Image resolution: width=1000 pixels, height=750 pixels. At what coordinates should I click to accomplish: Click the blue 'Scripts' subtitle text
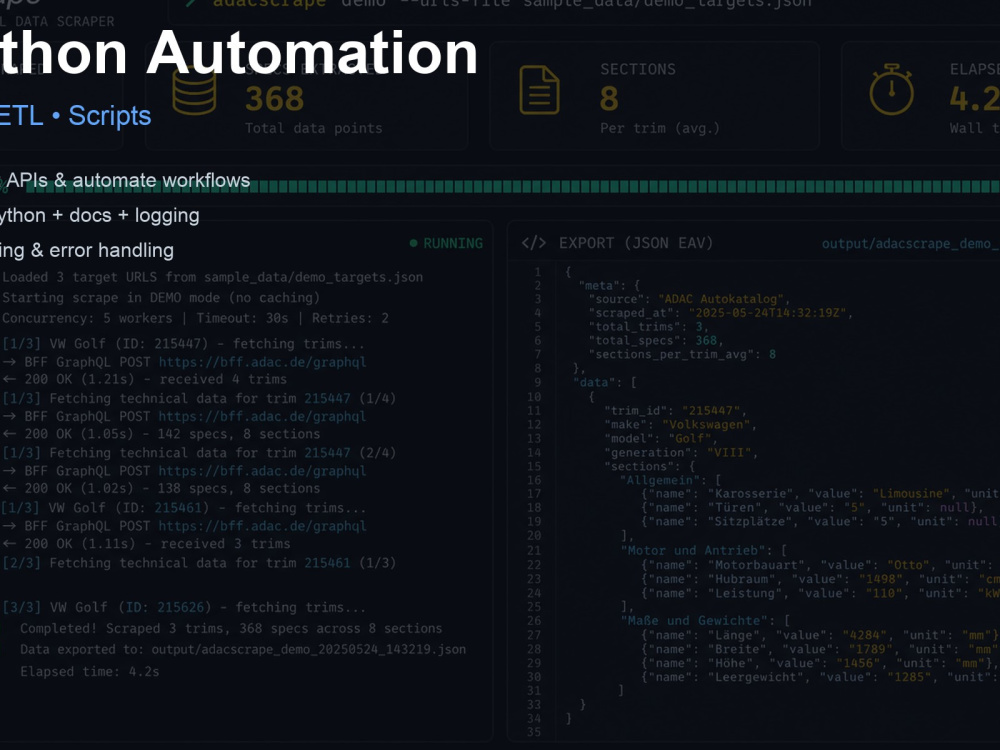pyautogui.click(x=110, y=115)
